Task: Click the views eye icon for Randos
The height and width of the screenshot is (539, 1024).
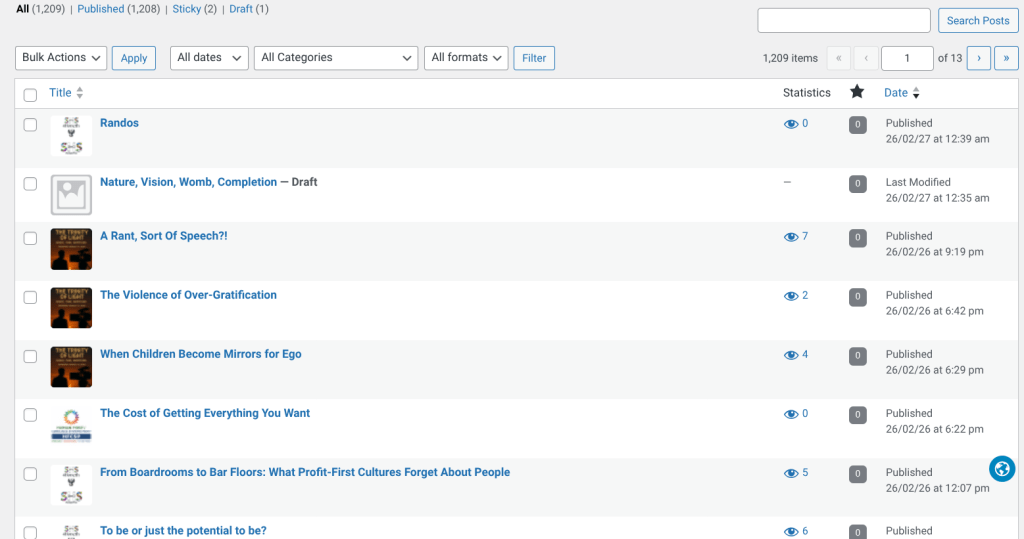Action: click(791, 124)
